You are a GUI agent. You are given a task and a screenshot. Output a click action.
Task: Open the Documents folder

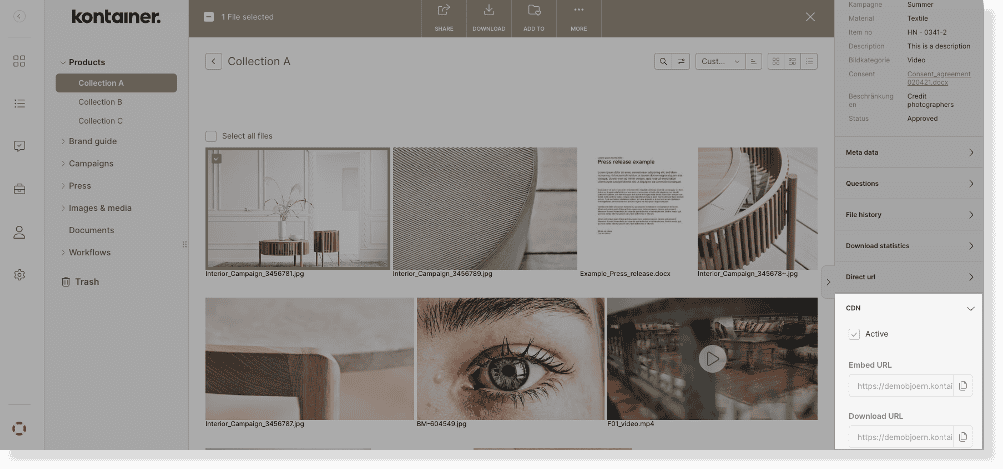click(91, 230)
